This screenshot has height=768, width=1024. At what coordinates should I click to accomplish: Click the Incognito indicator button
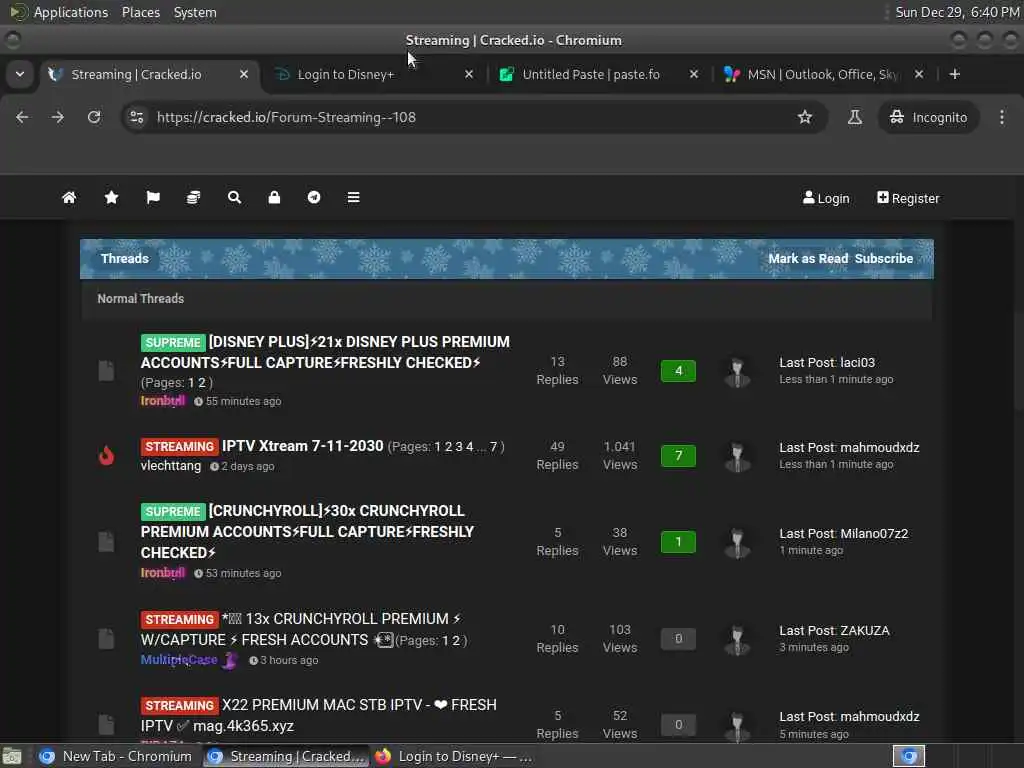point(928,117)
